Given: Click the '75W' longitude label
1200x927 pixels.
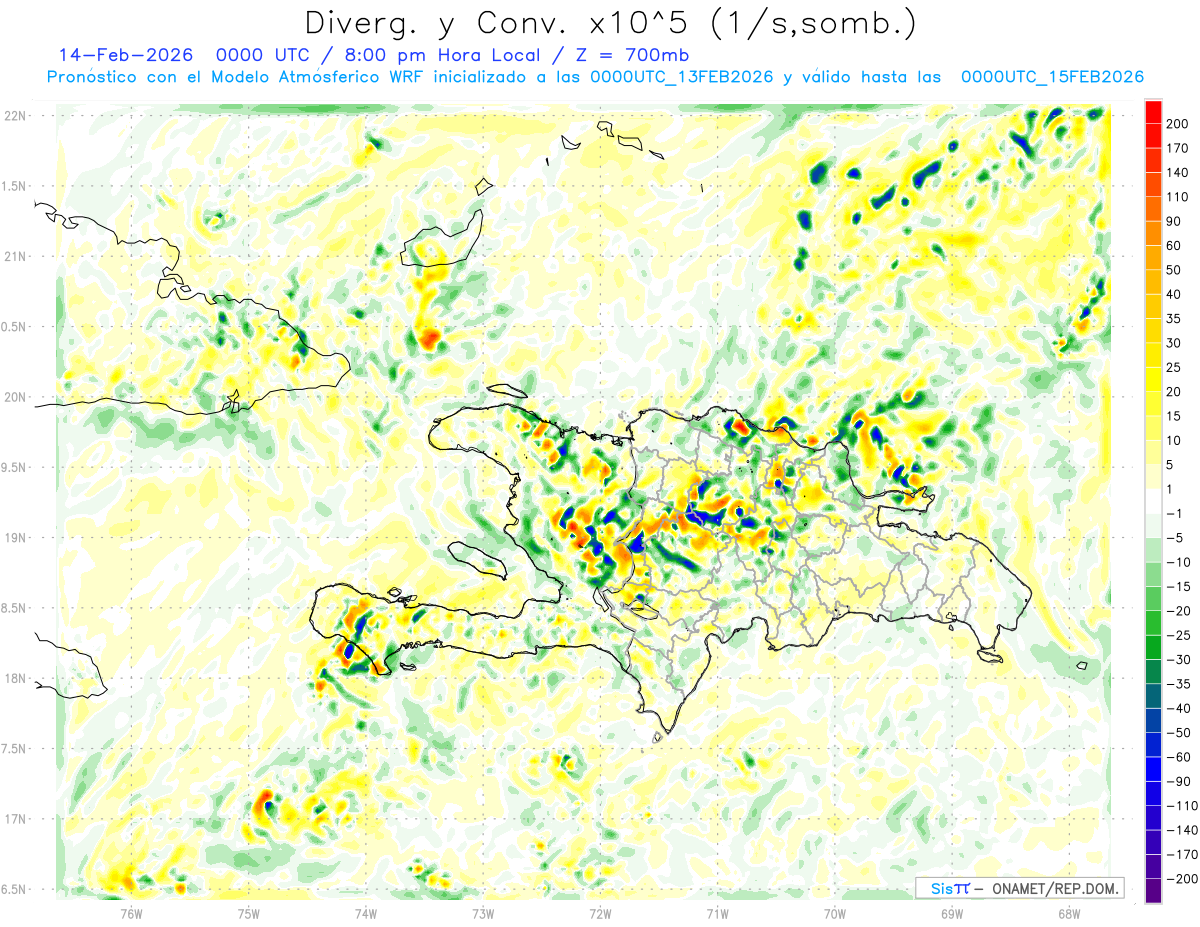Looking at the screenshot, I should pyautogui.click(x=248, y=913).
